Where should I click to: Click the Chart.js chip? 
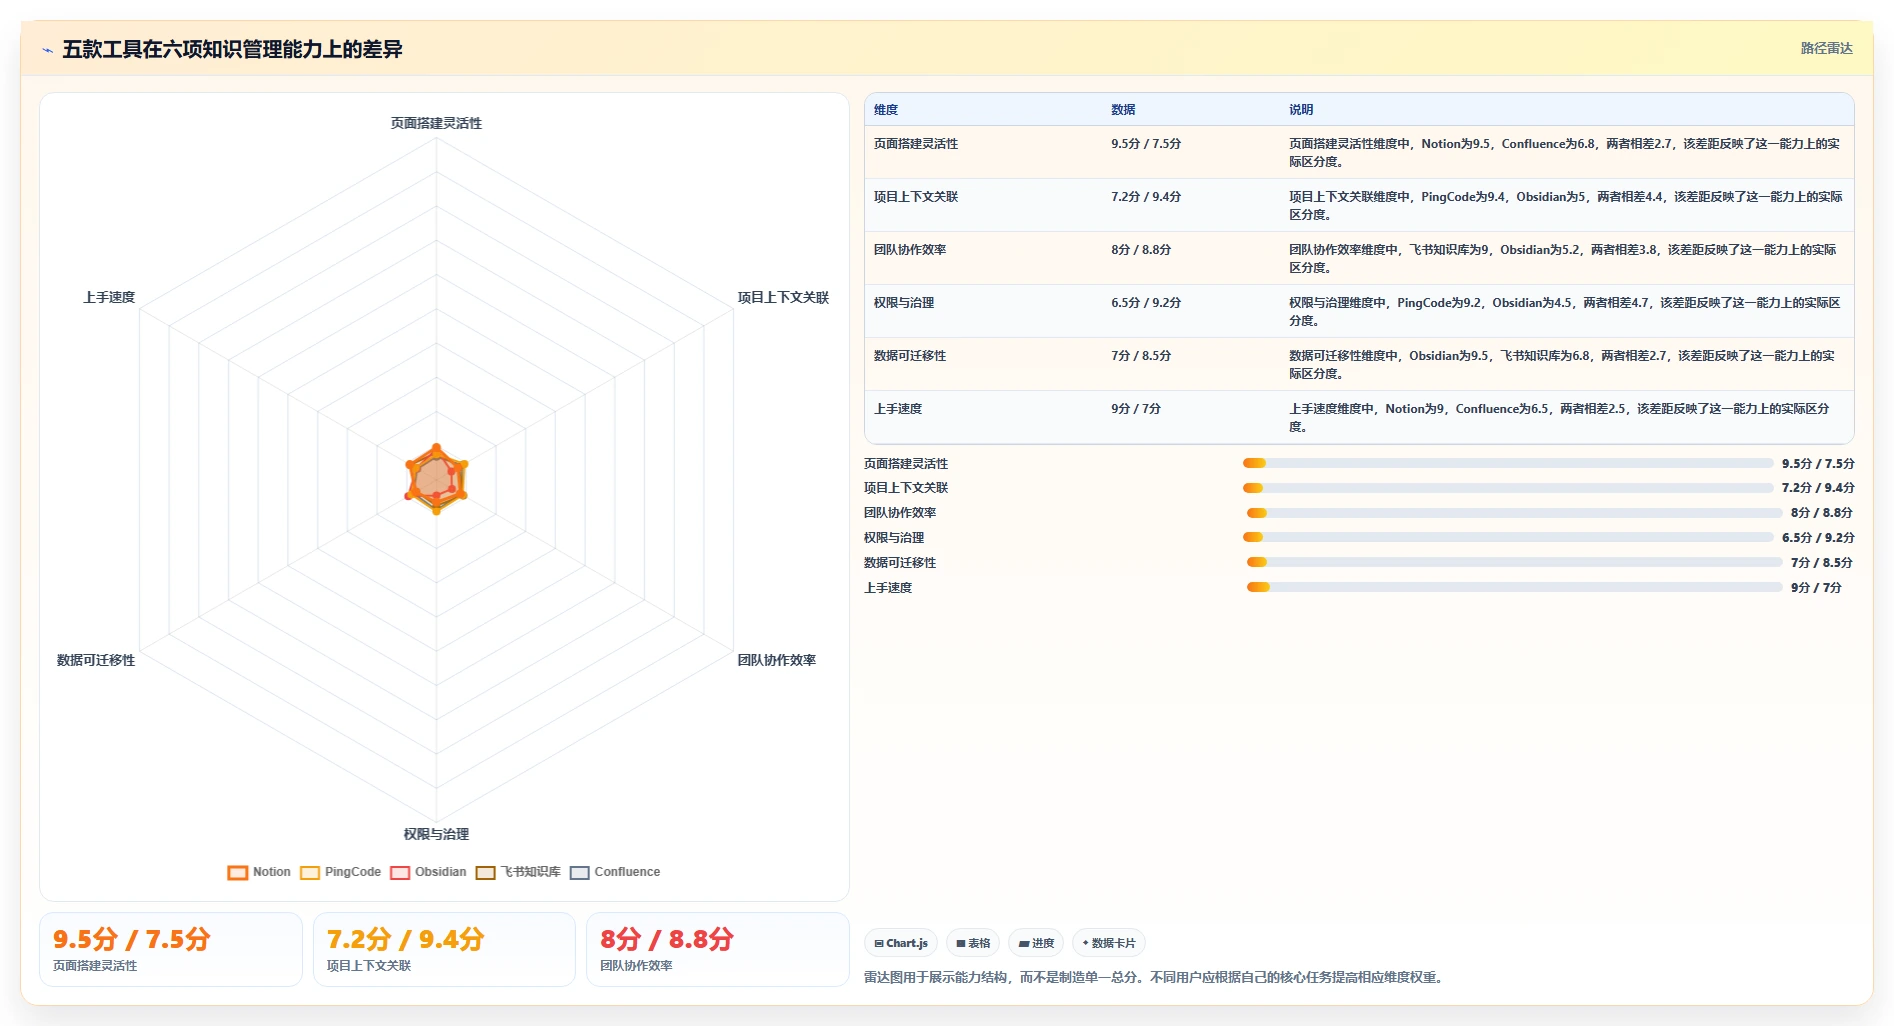click(901, 943)
